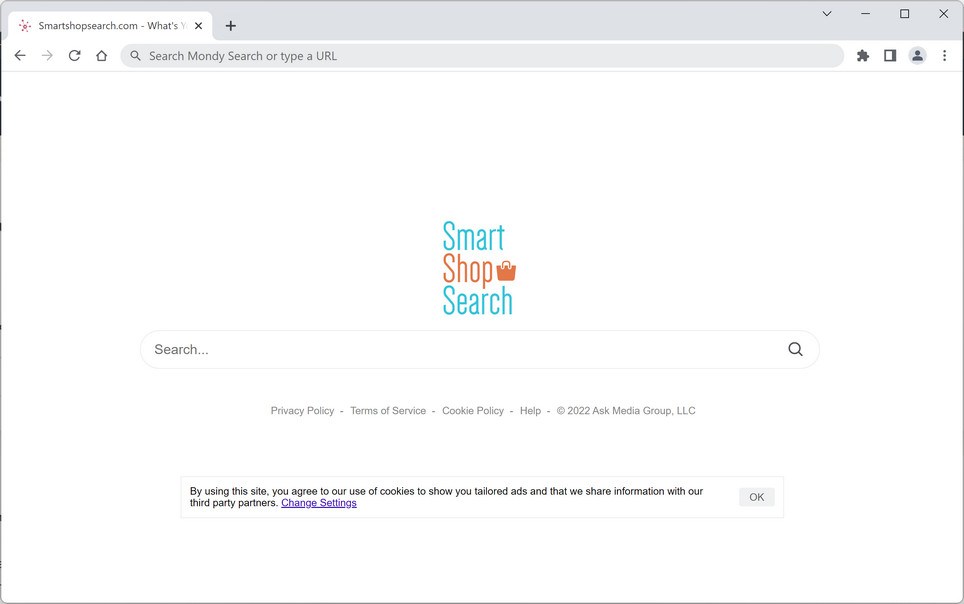Close the browser window
The height and width of the screenshot is (604, 964).
[x=943, y=14]
